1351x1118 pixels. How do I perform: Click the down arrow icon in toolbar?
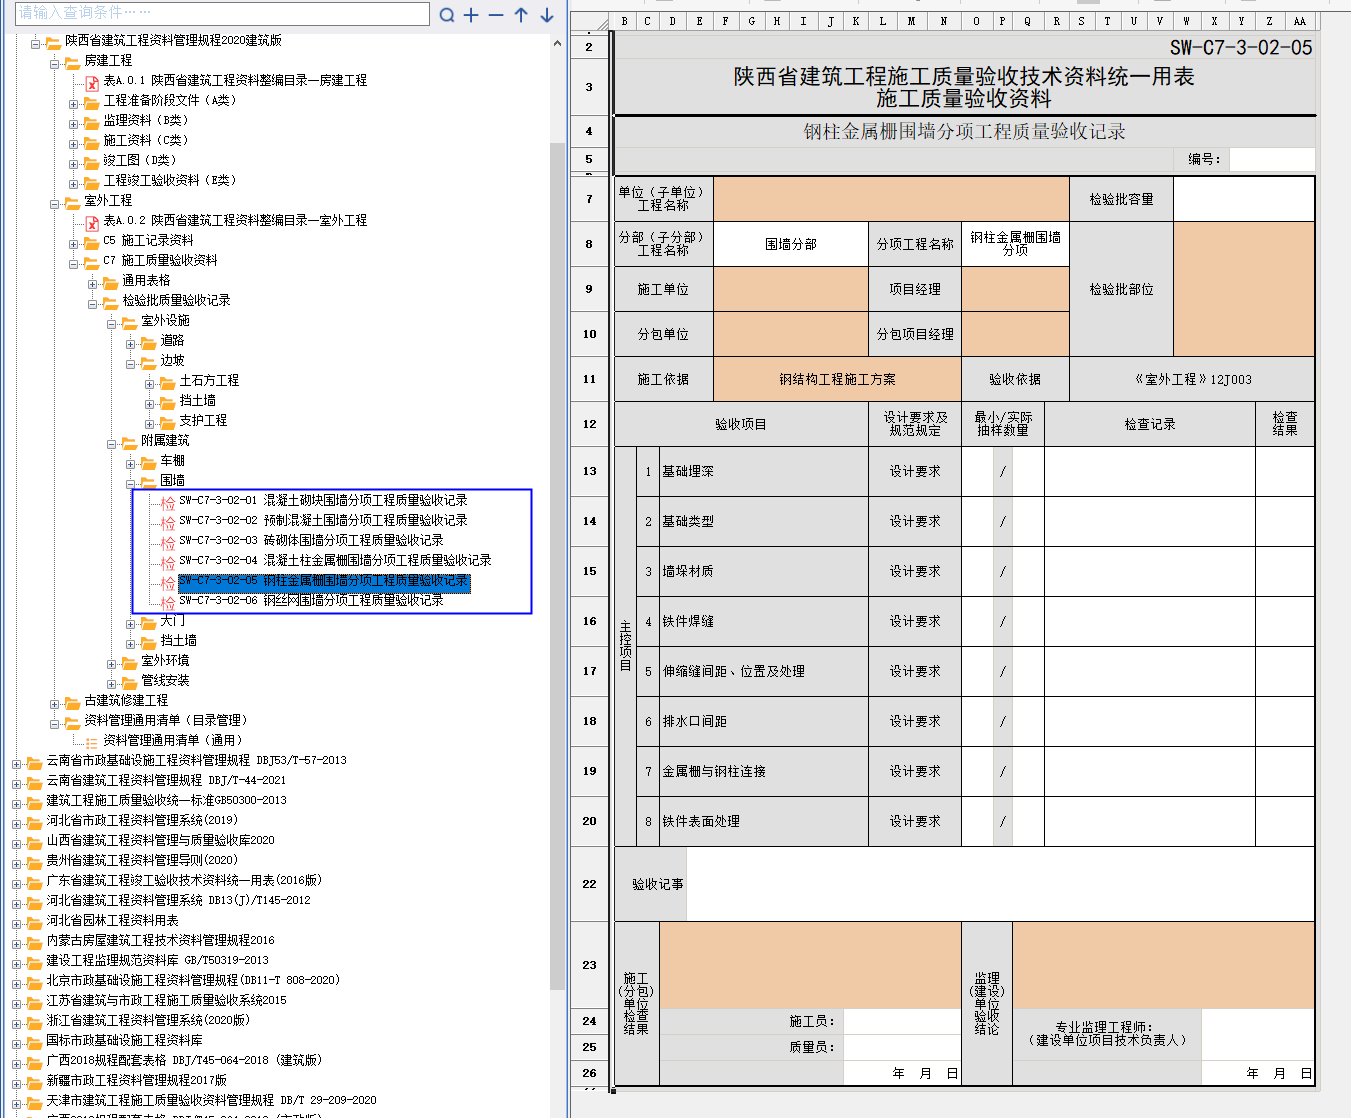tap(547, 15)
